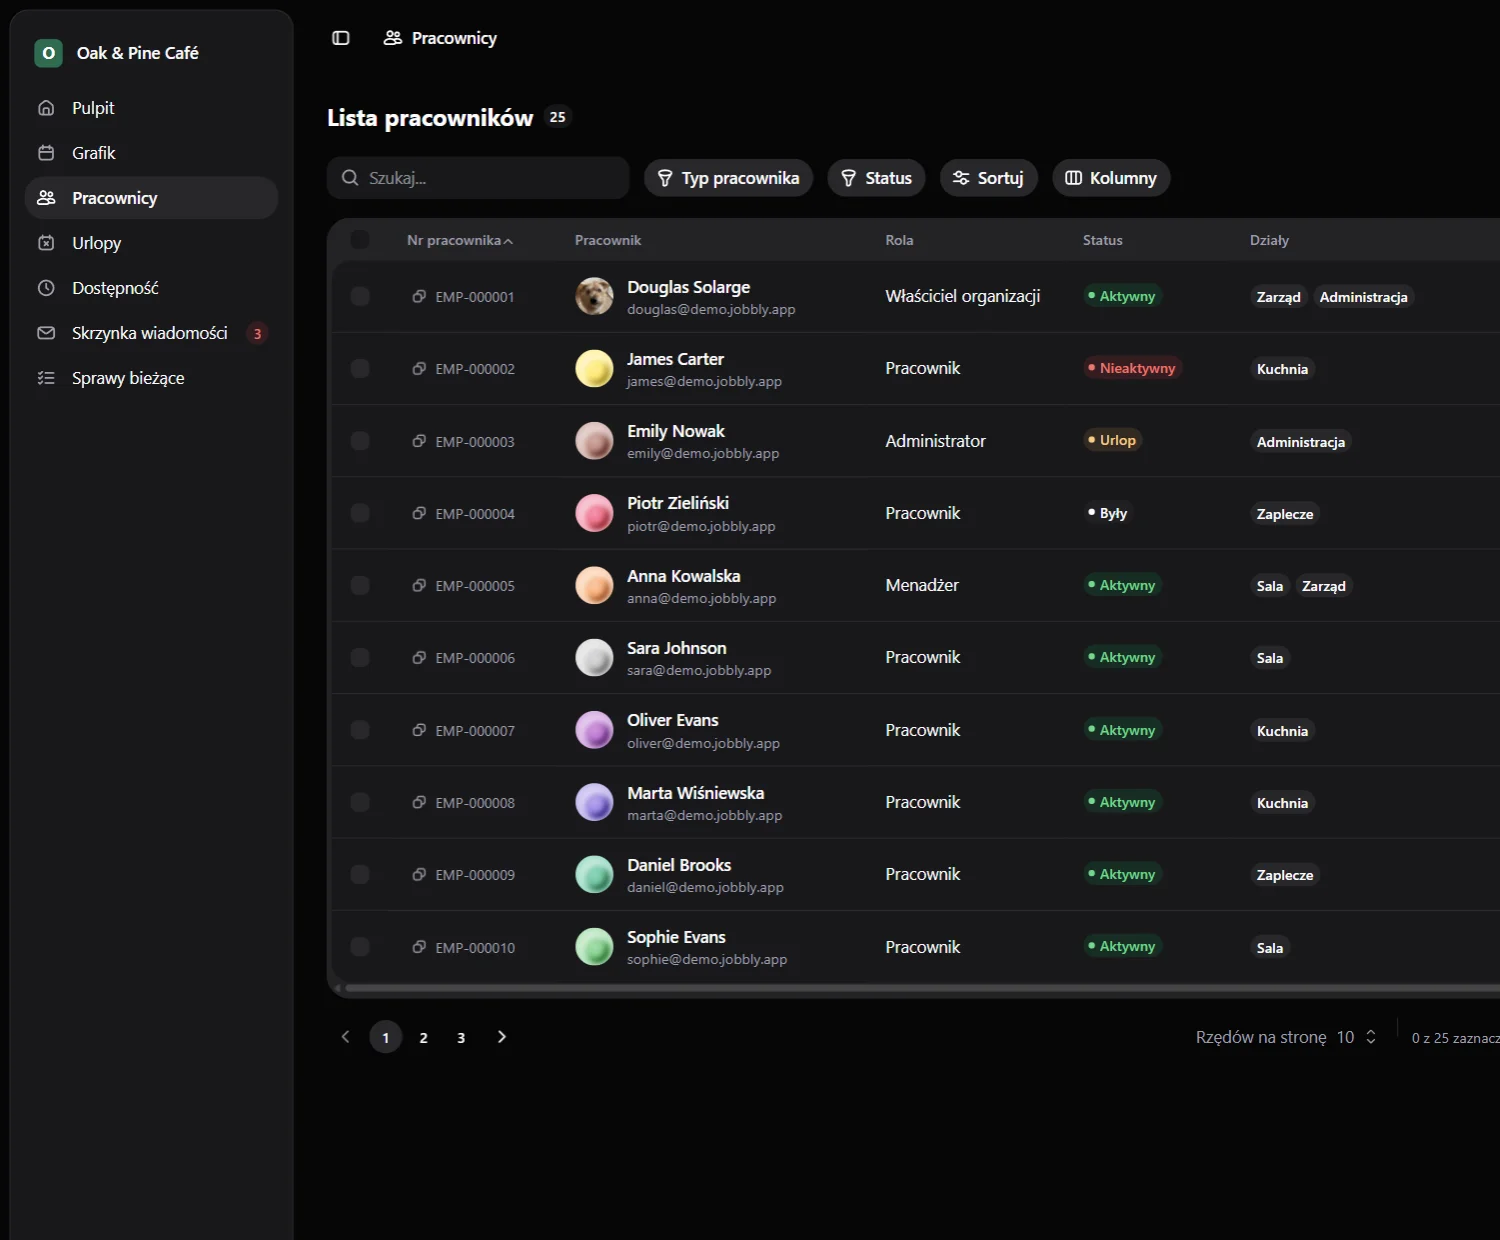Open Skrzynka wiadomości in the sidebar
Viewport: 1500px width, 1240px height.
(151, 333)
